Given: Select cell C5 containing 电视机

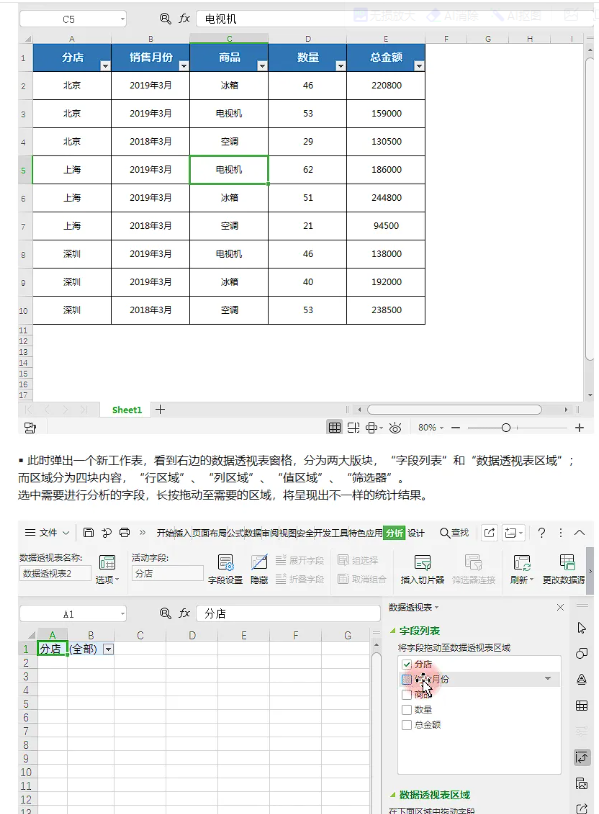Looking at the screenshot, I should [x=229, y=170].
